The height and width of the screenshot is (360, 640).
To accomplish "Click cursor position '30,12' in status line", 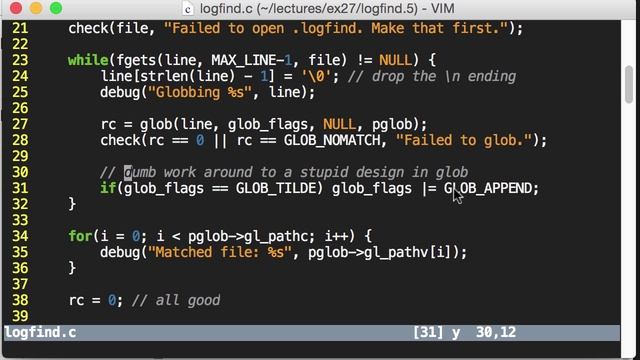I will click(x=496, y=332).
